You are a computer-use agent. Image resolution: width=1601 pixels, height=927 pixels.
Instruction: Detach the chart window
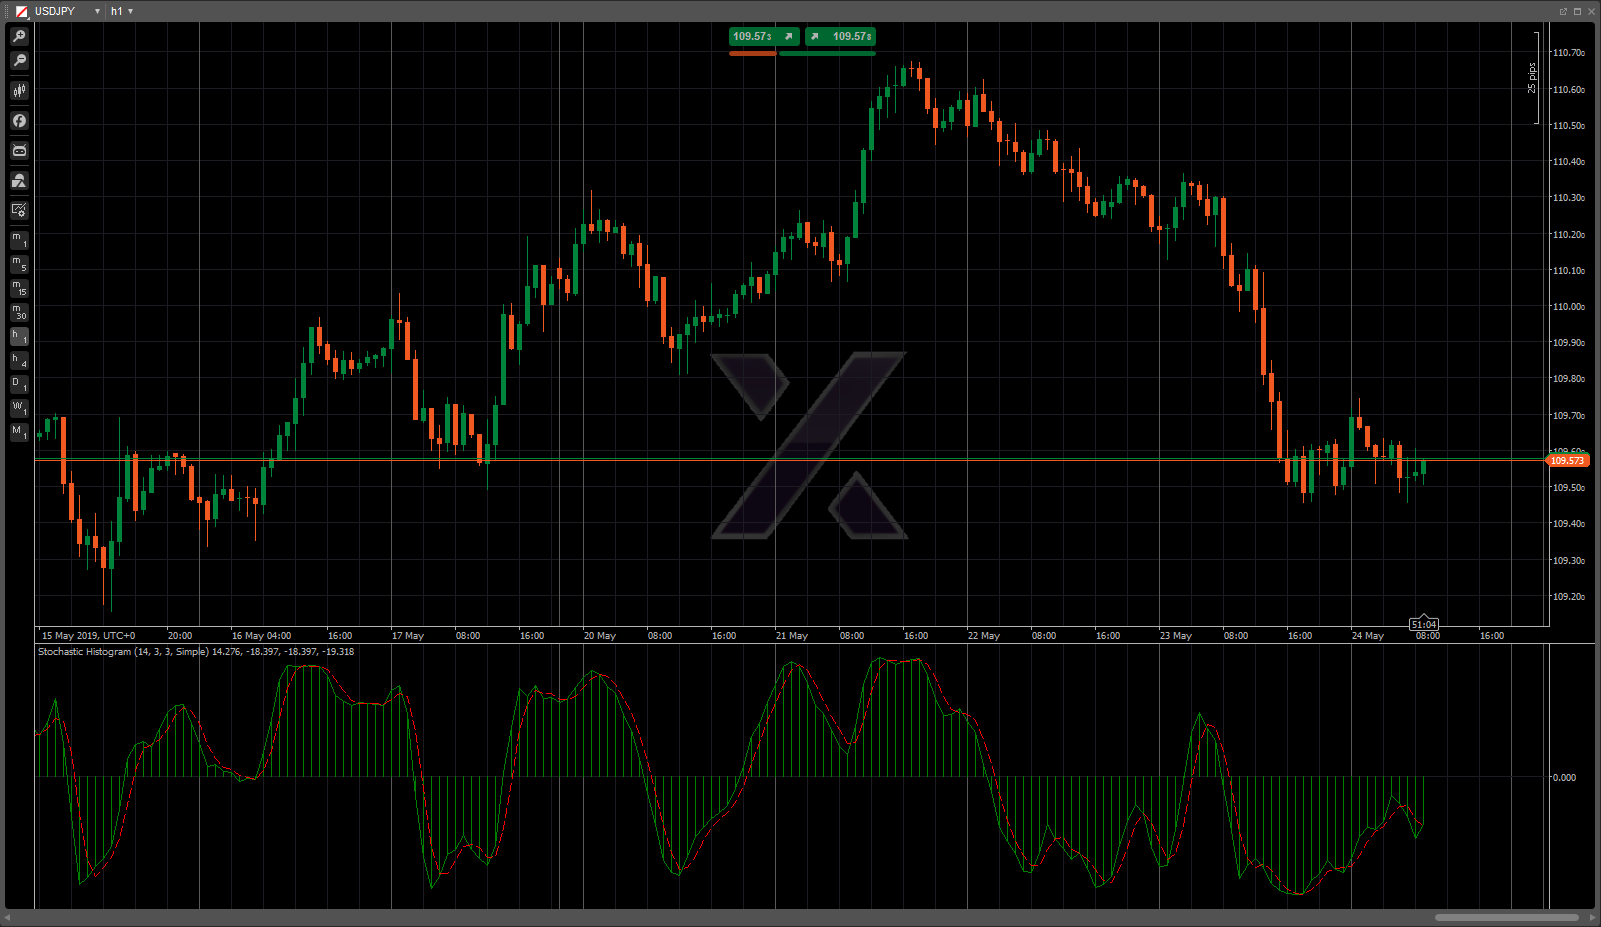click(1563, 11)
